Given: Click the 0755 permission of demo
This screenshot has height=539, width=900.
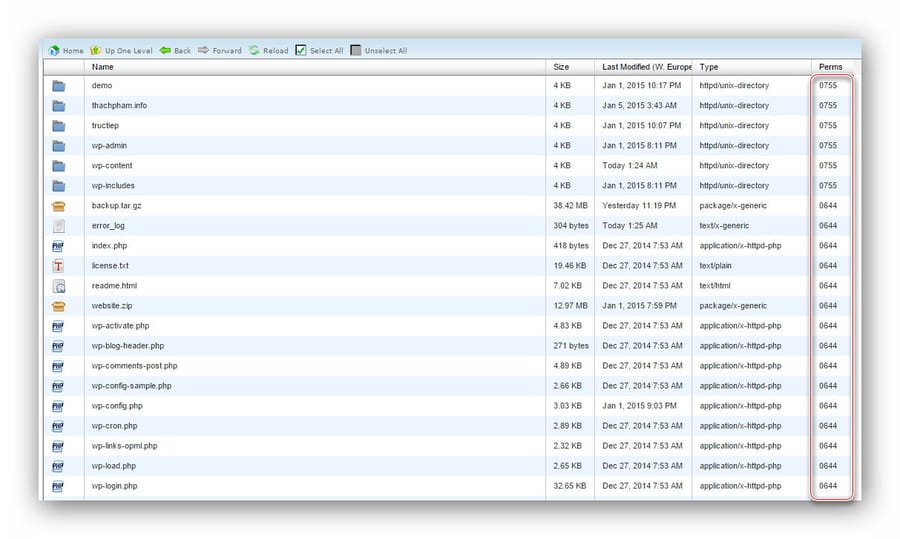Looking at the screenshot, I should 828,86.
